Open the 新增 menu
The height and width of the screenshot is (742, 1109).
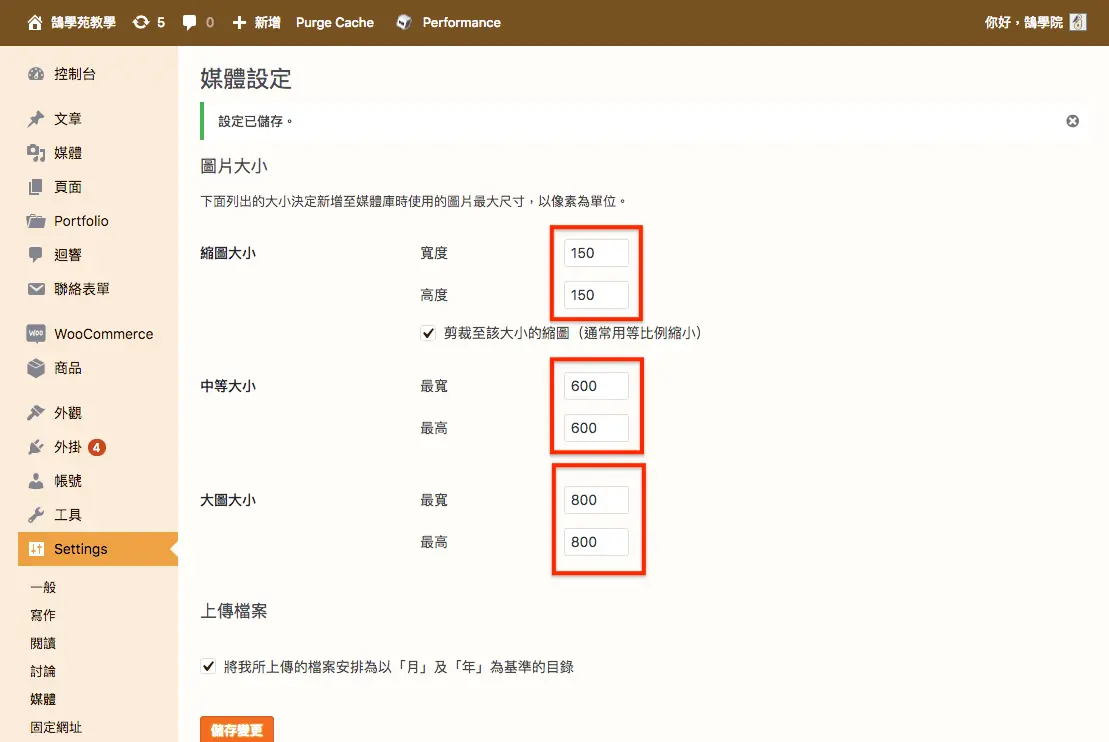[x=267, y=23]
